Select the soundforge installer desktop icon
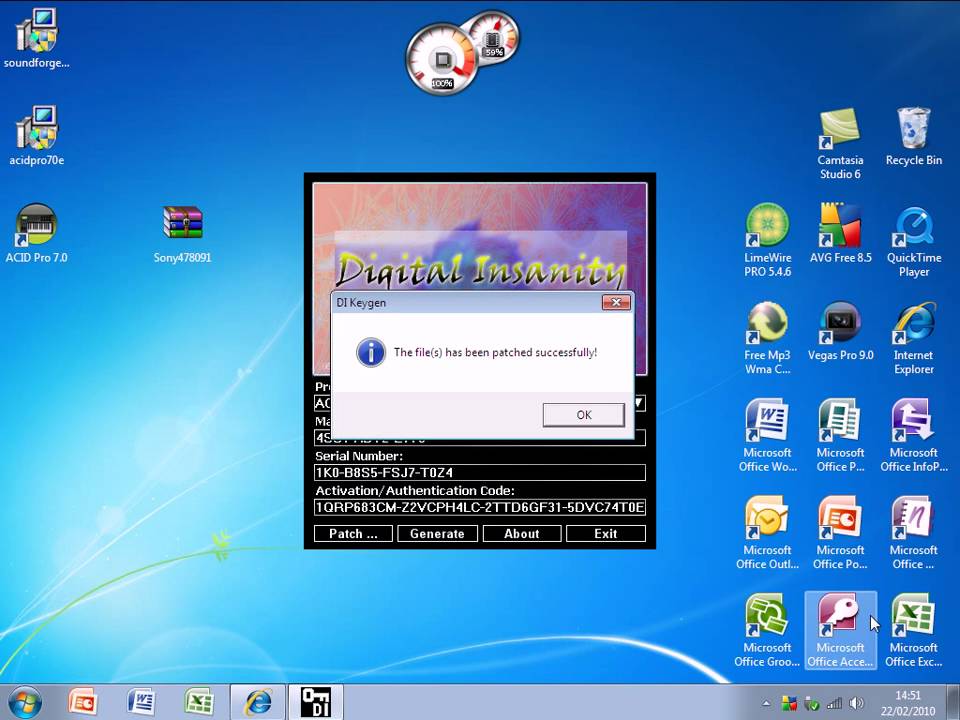The image size is (960, 720). [36, 38]
